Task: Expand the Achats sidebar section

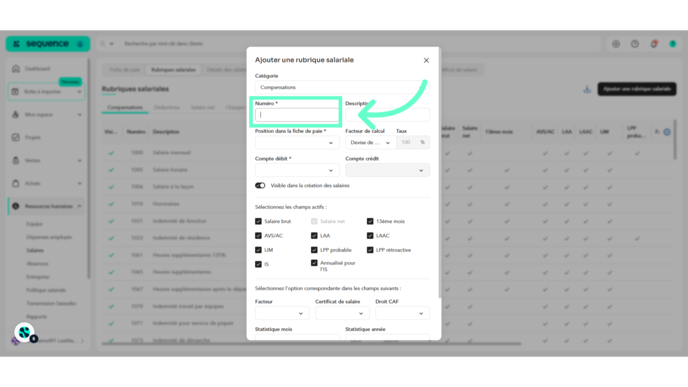Action: 79,183
